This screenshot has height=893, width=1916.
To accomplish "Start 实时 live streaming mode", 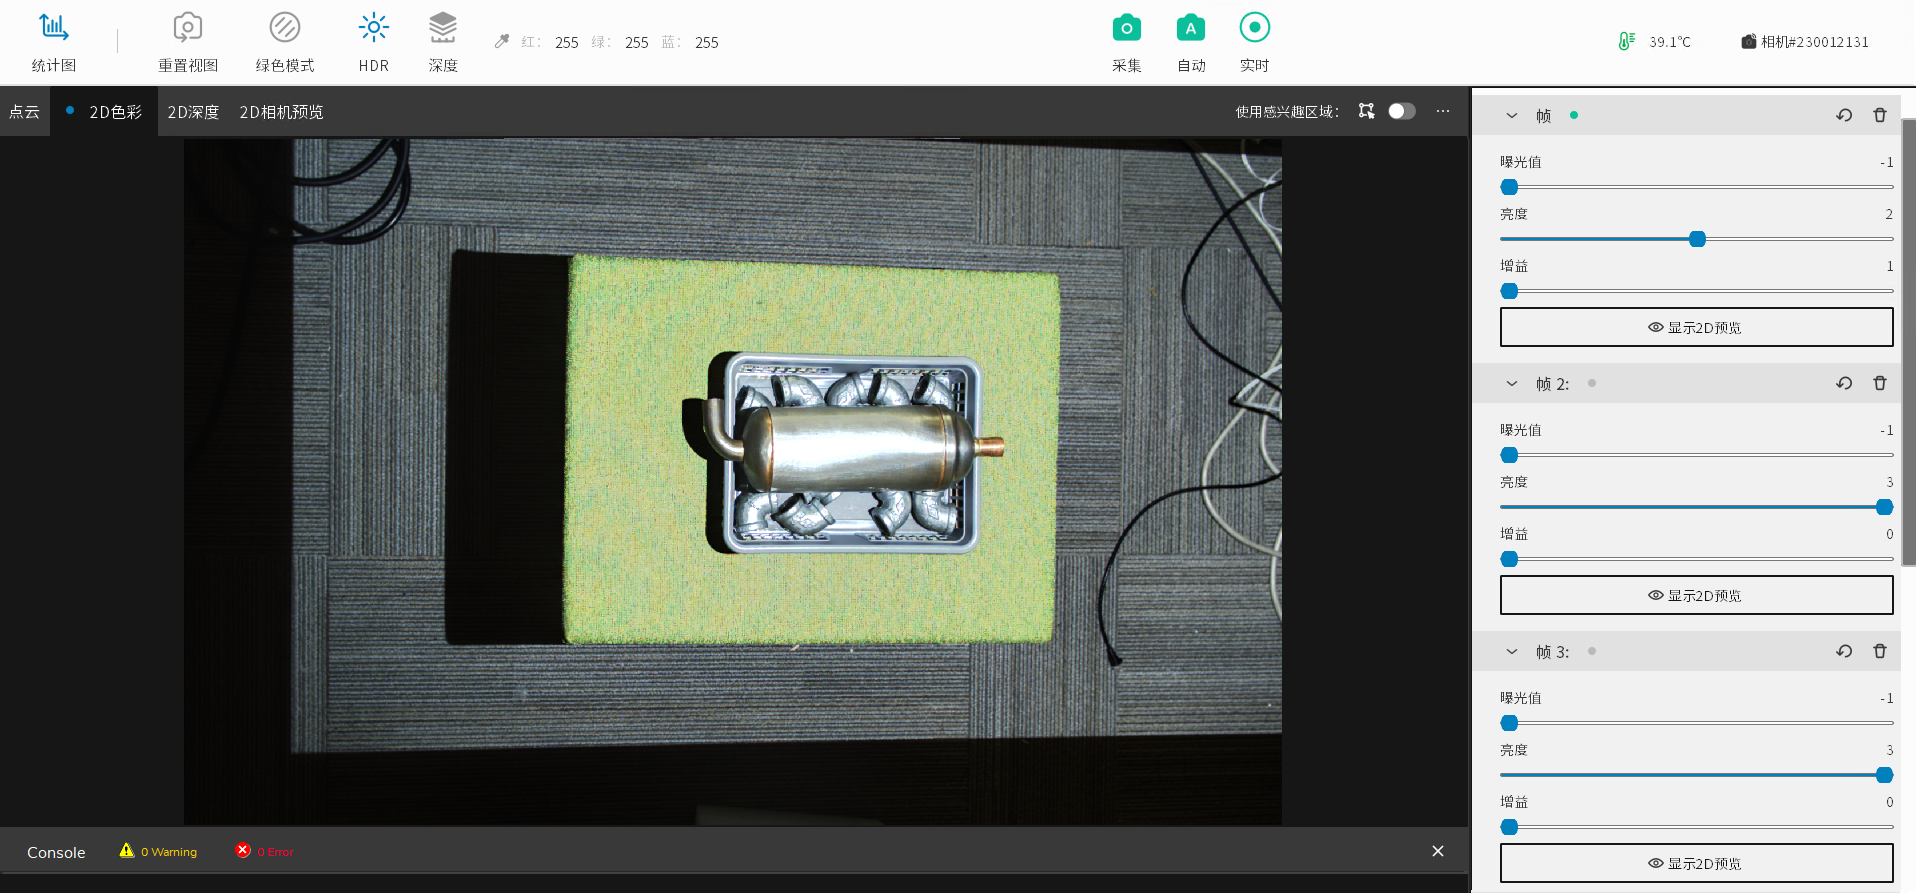I will click(1254, 29).
